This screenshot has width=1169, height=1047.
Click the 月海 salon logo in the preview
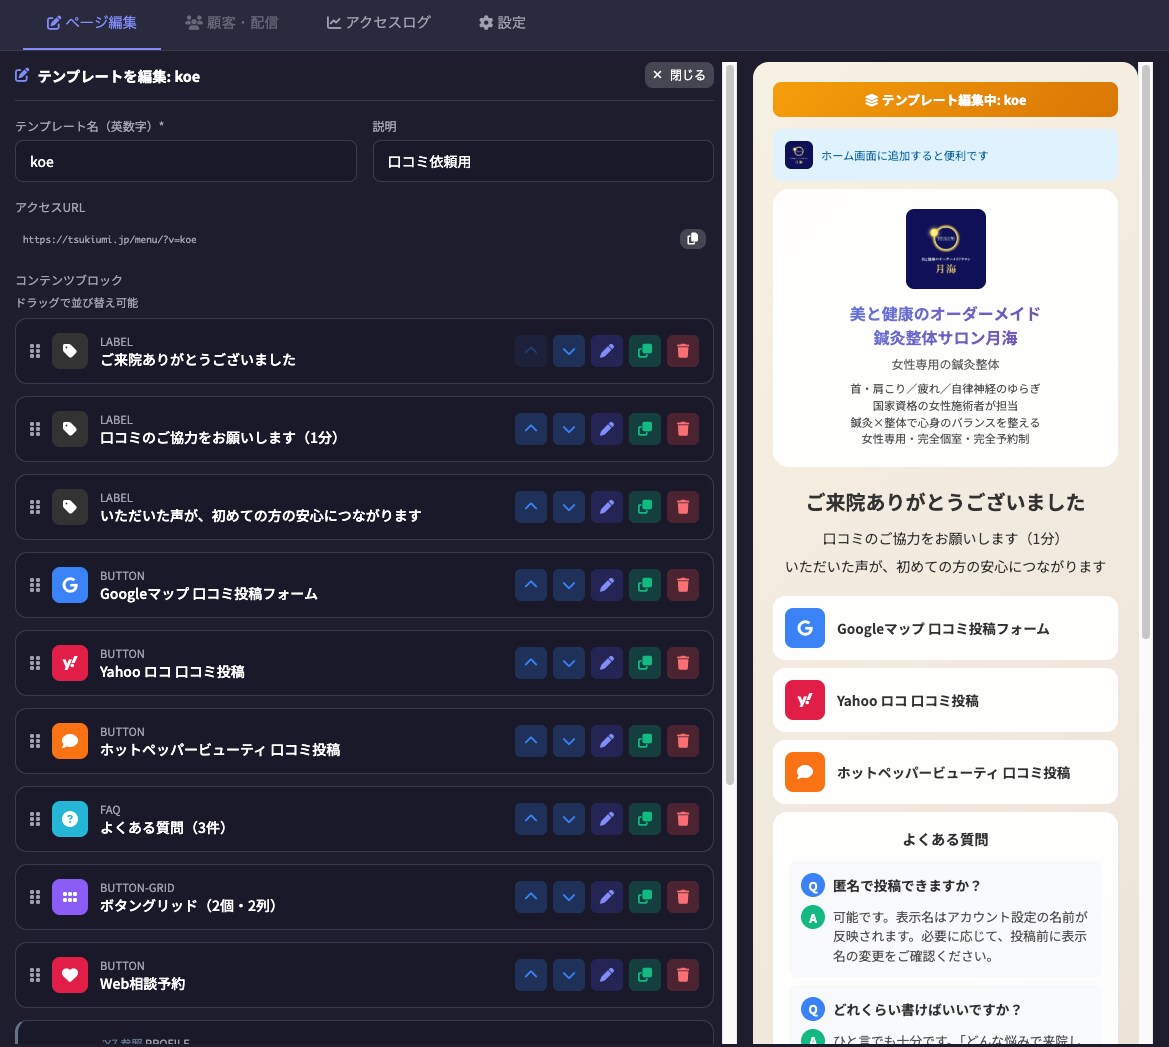tap(945, 249)
